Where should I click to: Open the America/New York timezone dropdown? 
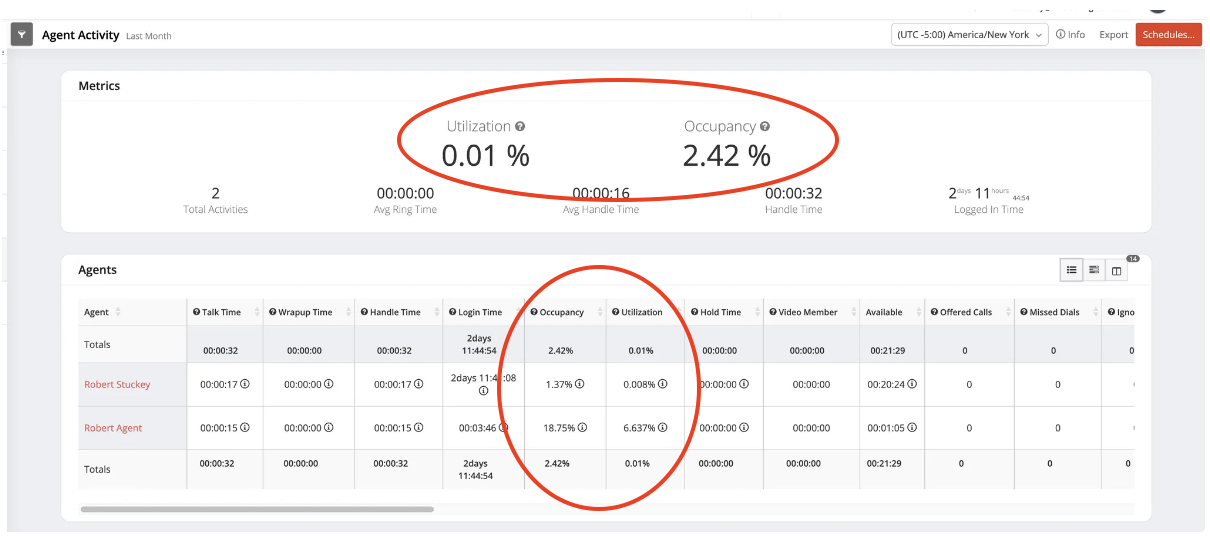[x=968, y=35]
